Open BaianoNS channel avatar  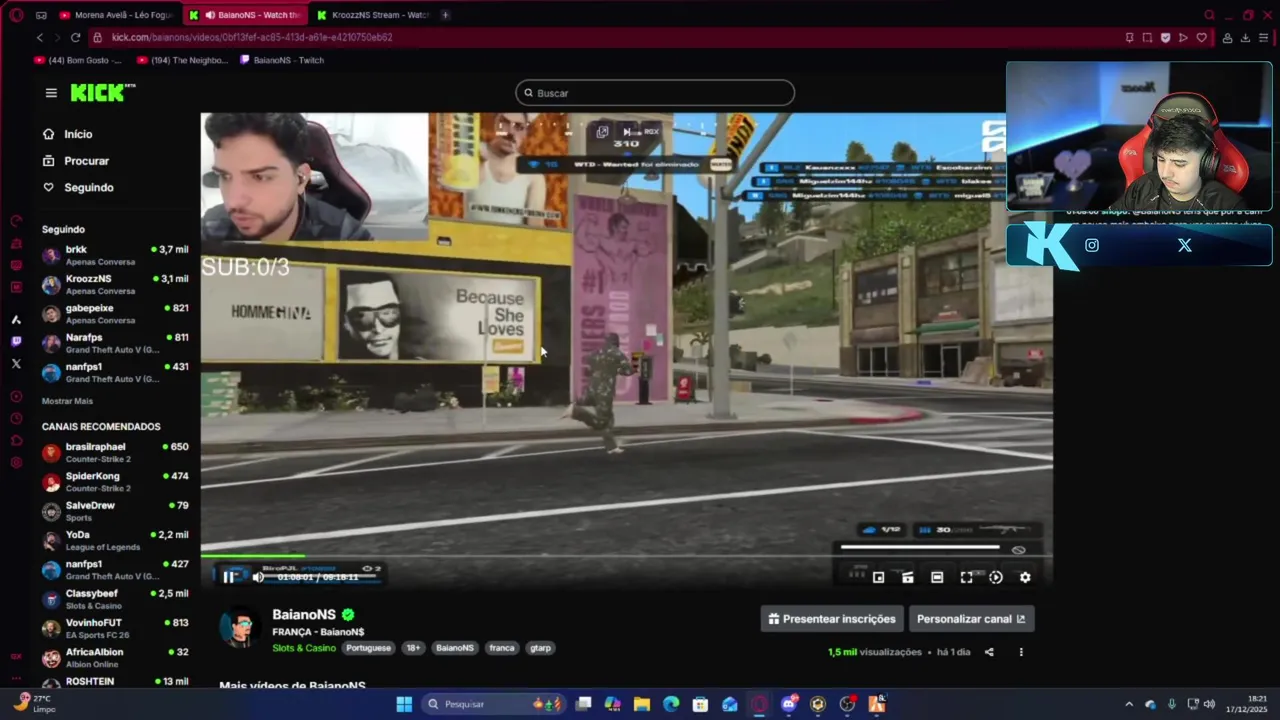(240, 629)
